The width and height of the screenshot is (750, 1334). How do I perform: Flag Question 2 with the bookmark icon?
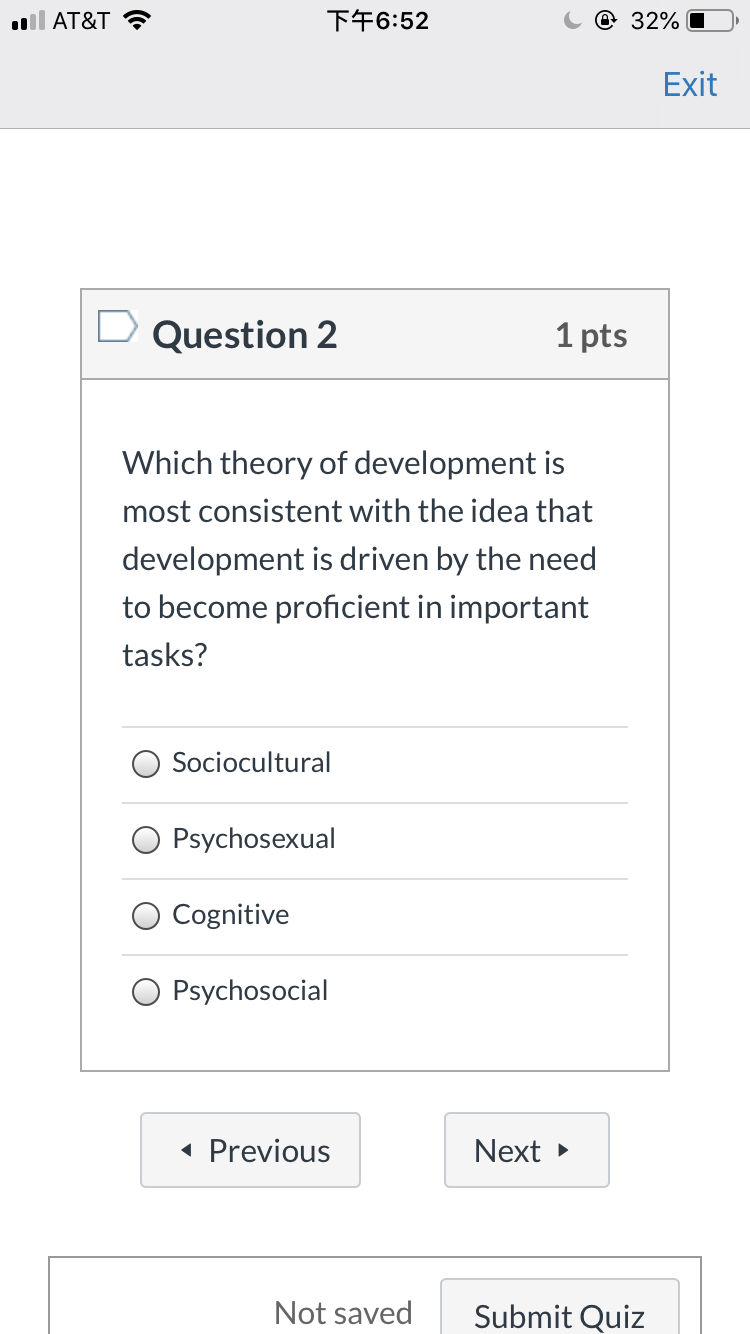pyautogui.click(x=116, y=326)
